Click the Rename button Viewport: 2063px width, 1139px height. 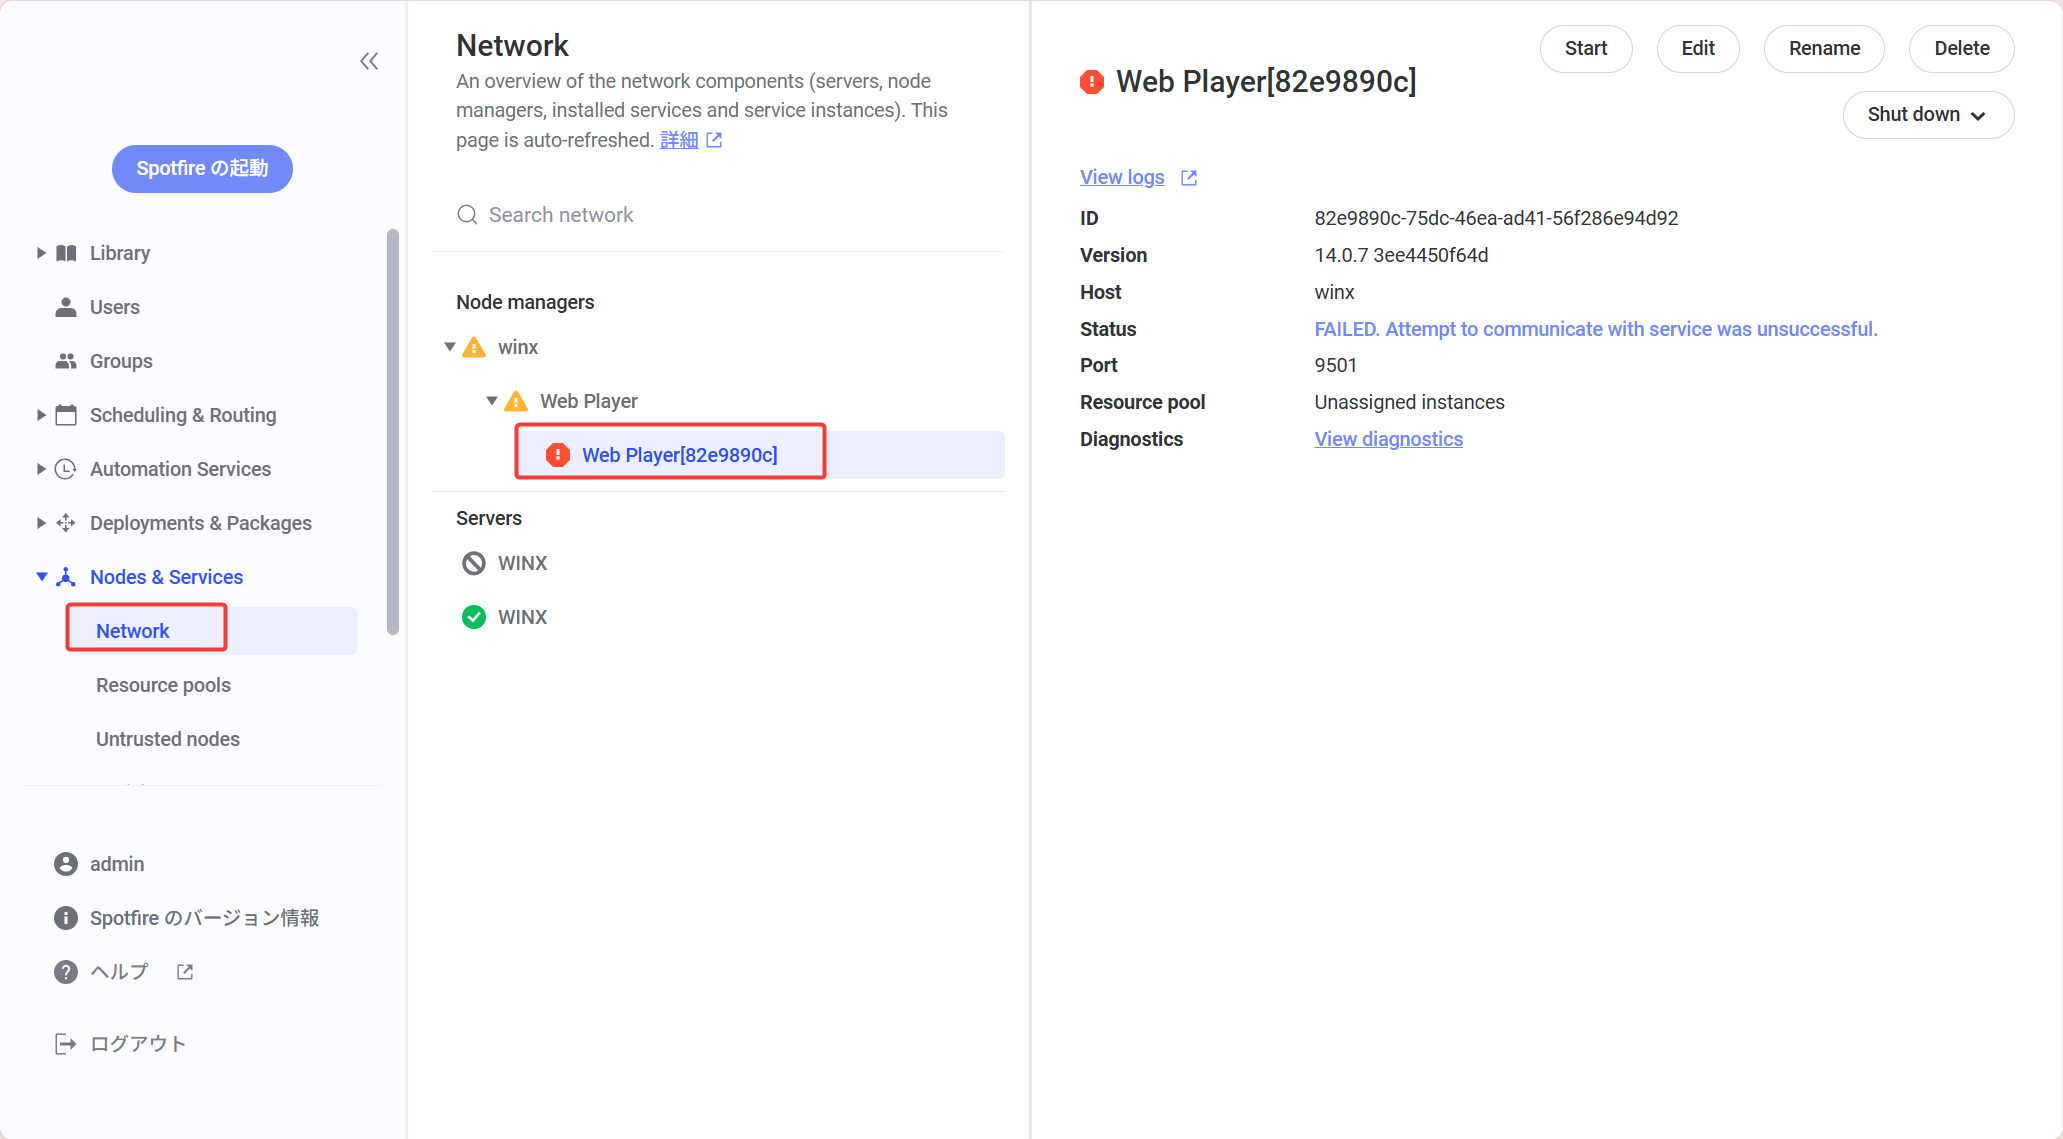[1824, 49]
